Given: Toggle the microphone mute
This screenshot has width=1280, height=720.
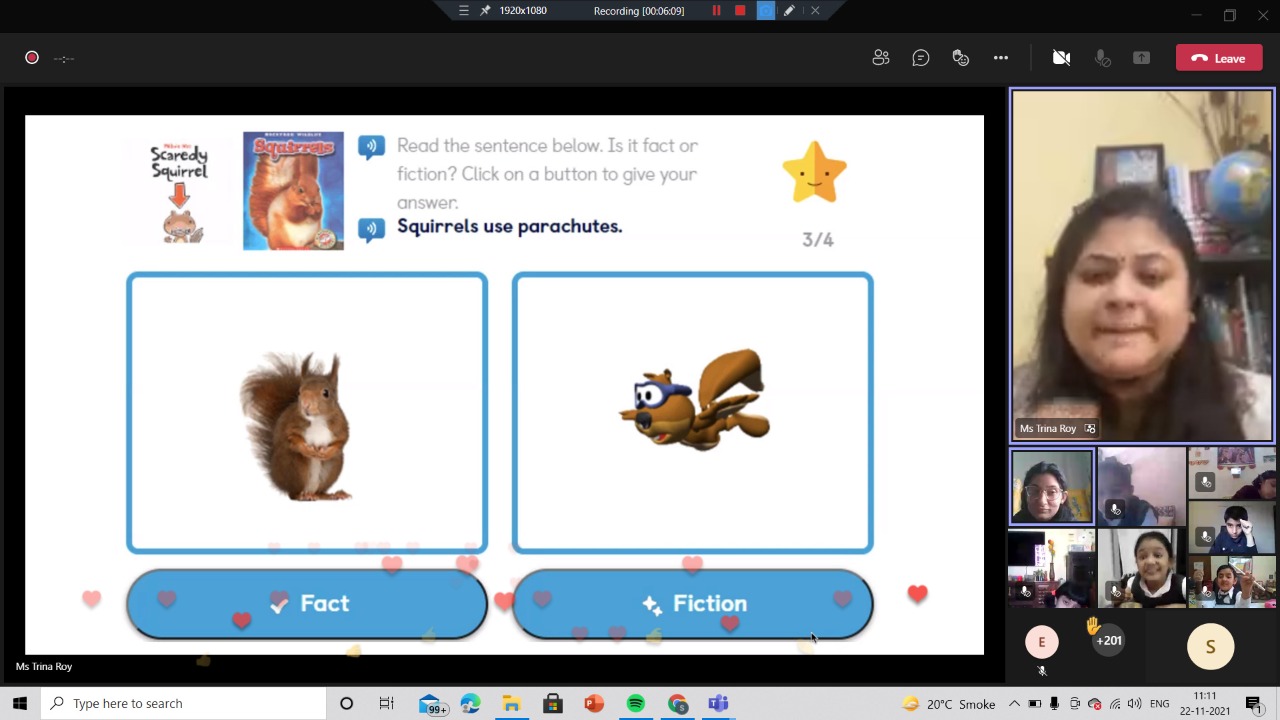Looking at the screenshot, I should pos(1102,58).
